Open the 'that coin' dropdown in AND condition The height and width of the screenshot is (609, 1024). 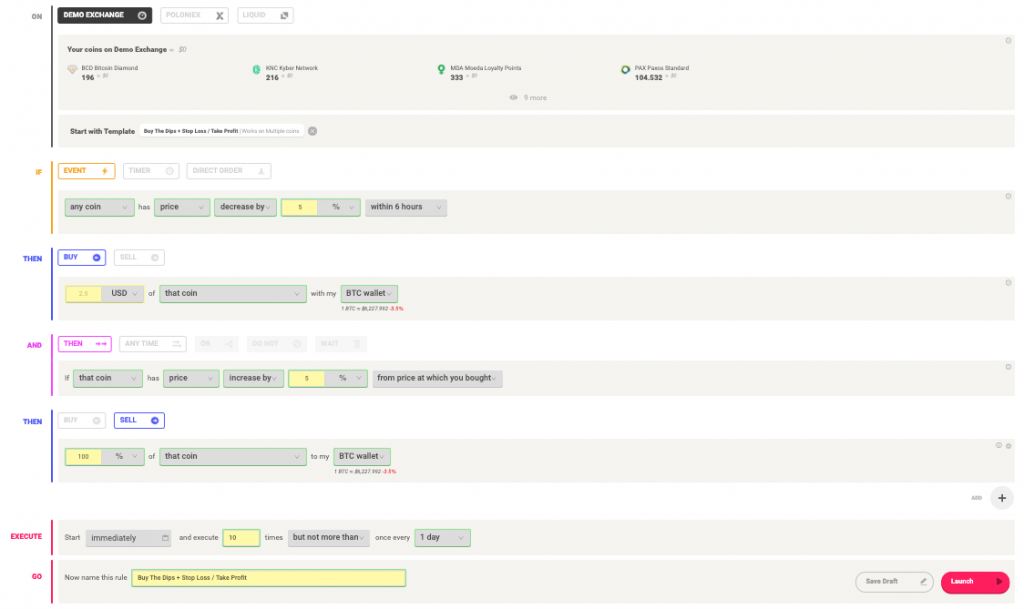coord(108,379)
